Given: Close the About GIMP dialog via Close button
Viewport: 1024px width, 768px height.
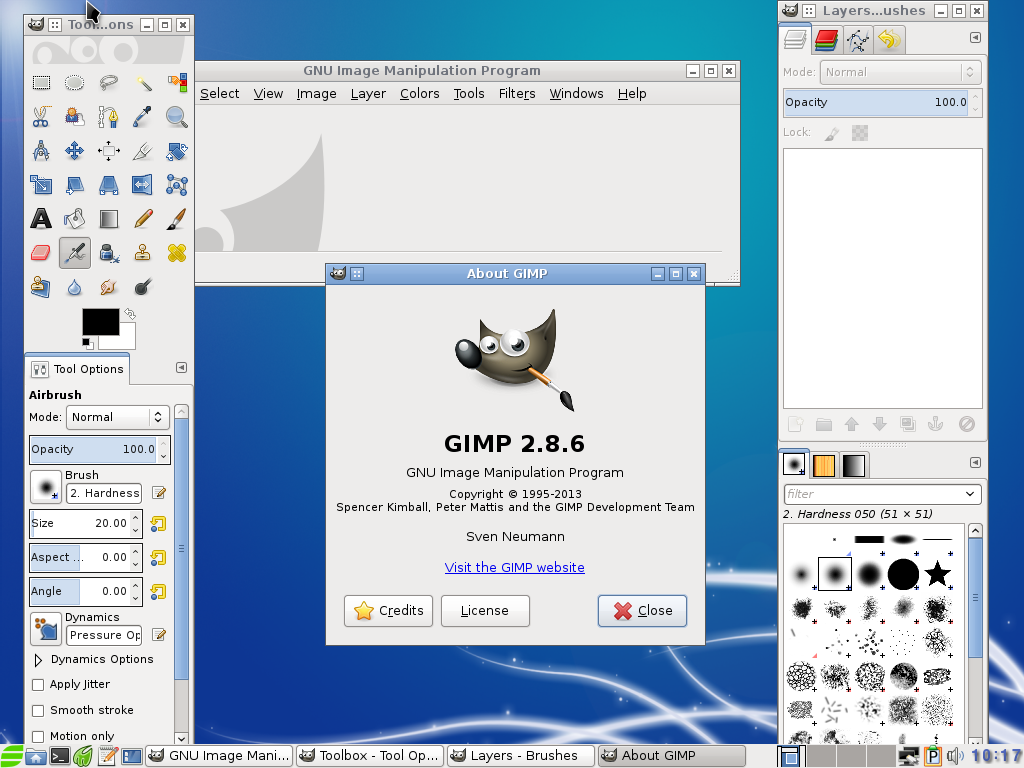Looking at the screenshot, I should [643, 611].
